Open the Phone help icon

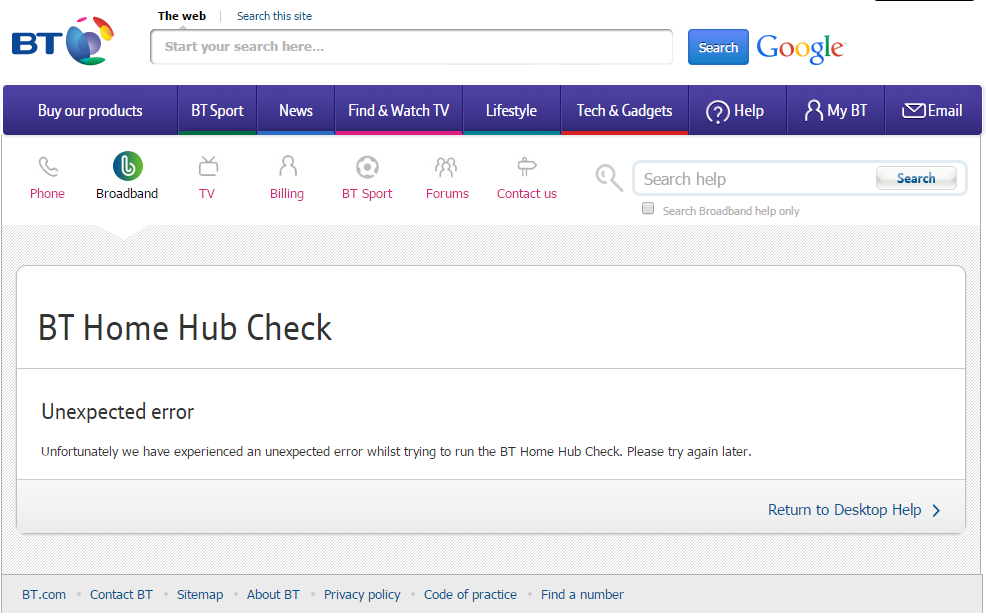pyautogui.click(x=48, y=167)
